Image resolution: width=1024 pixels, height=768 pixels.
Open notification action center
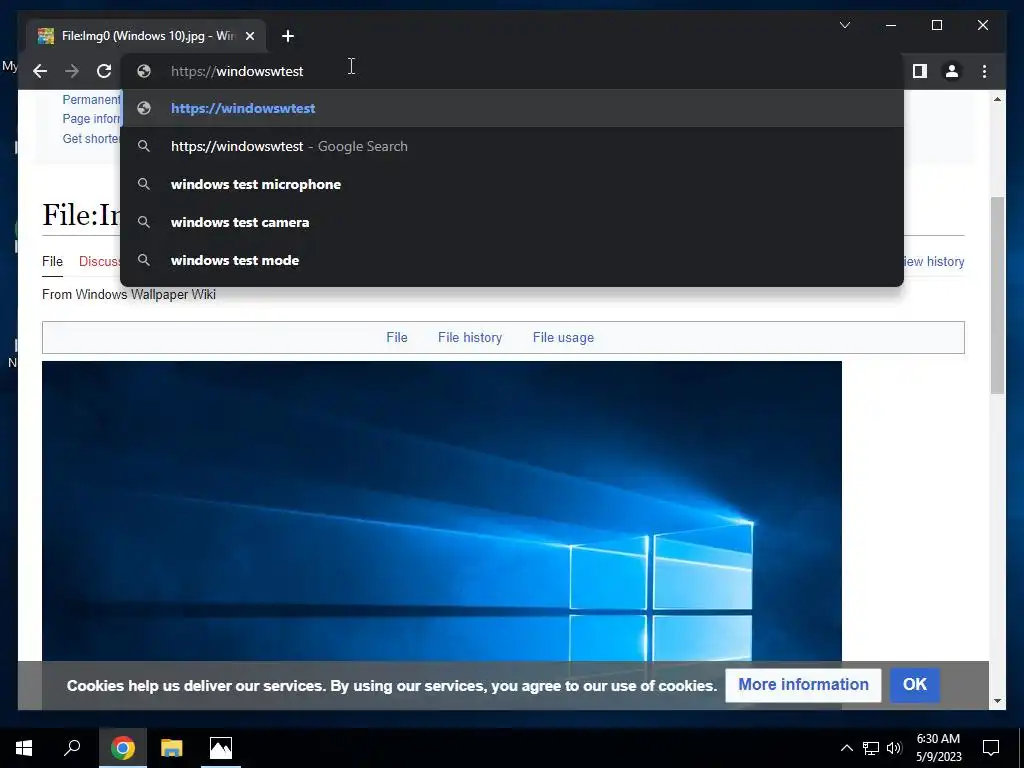[991, 748]
